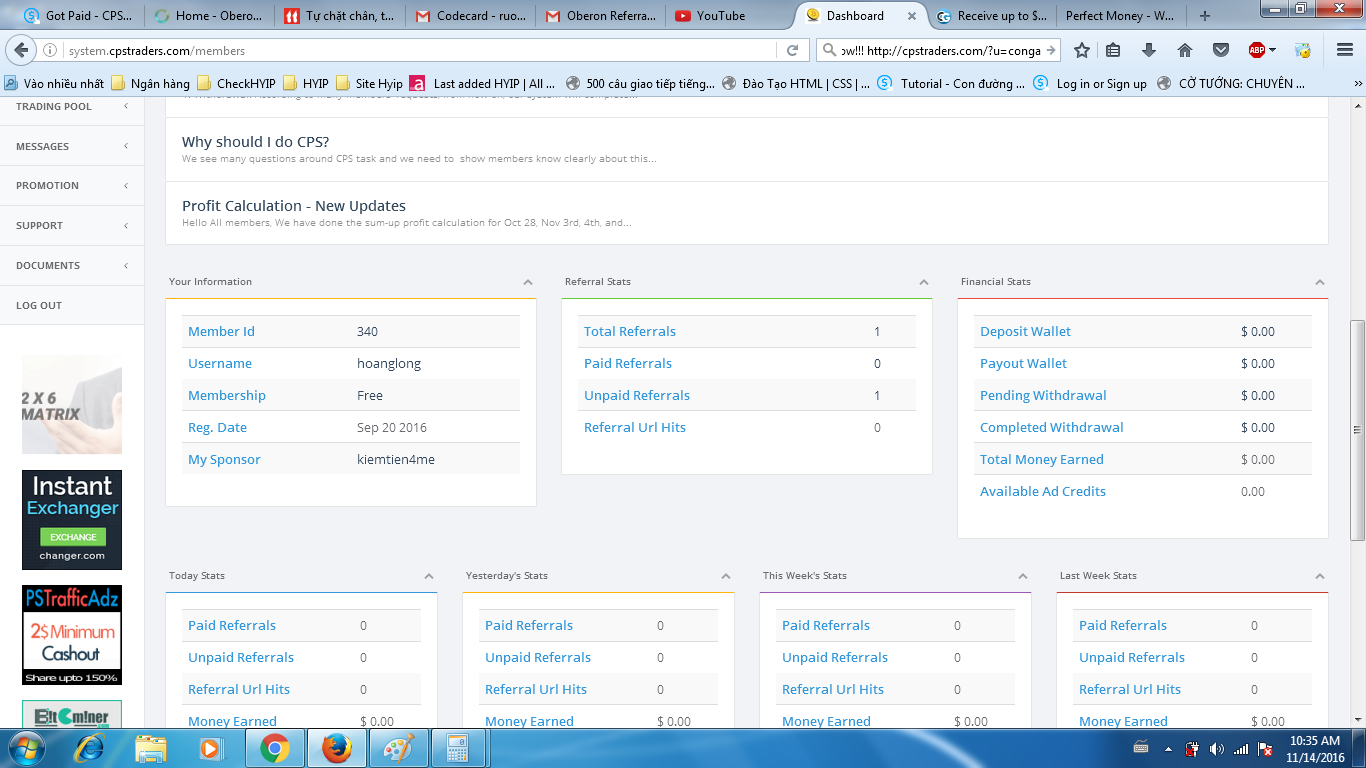Launch Google Chrome from the taskbar
The width and height of the screenshot is (1366, 768).
(x=275, y=747)
